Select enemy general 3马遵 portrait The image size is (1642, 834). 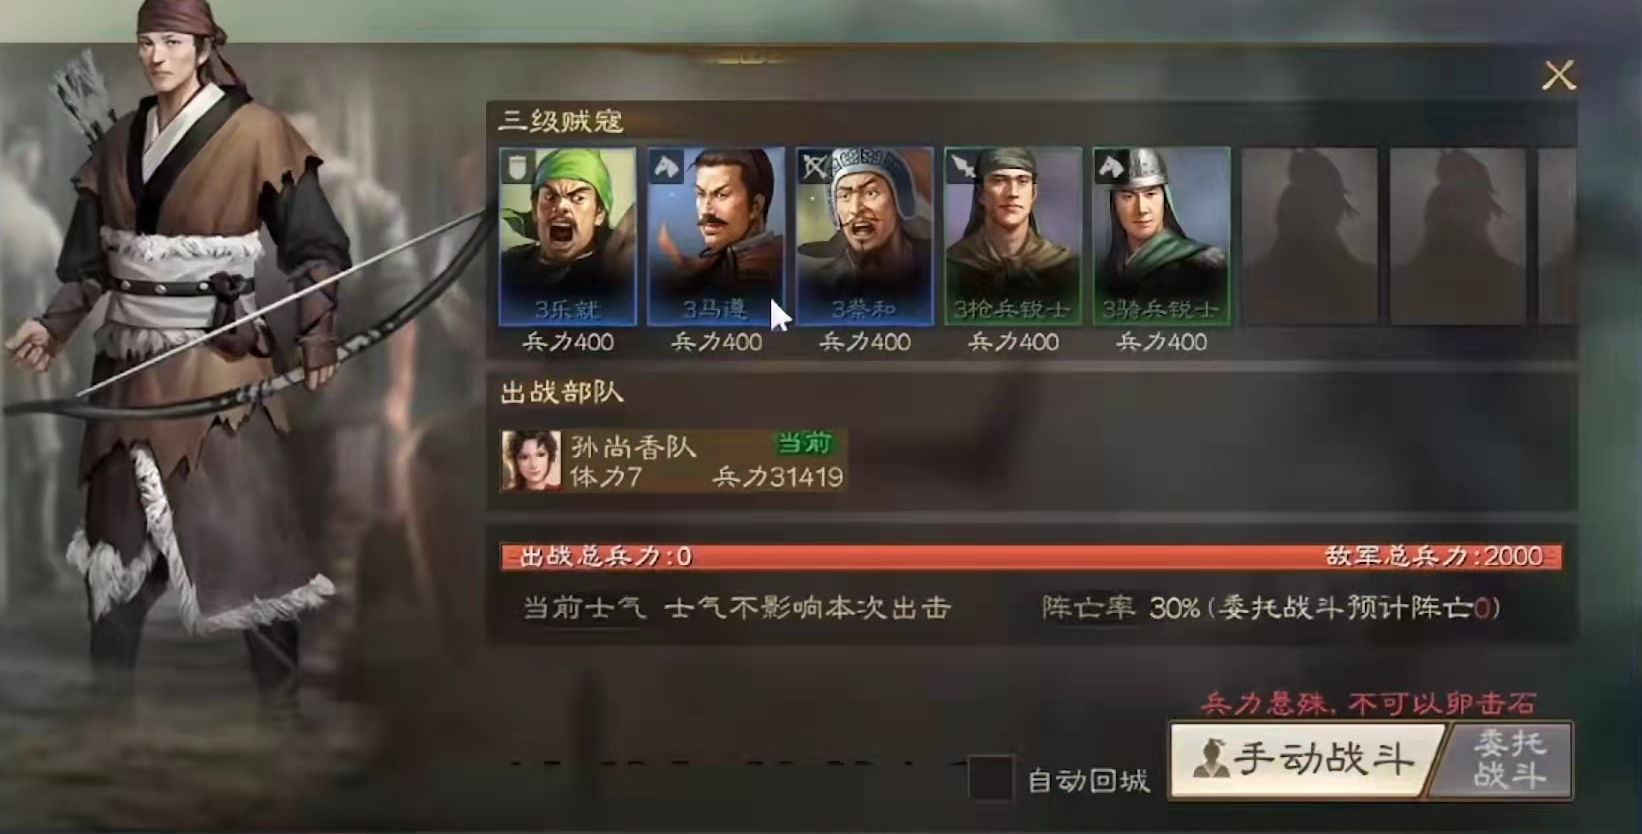[716, 236]
